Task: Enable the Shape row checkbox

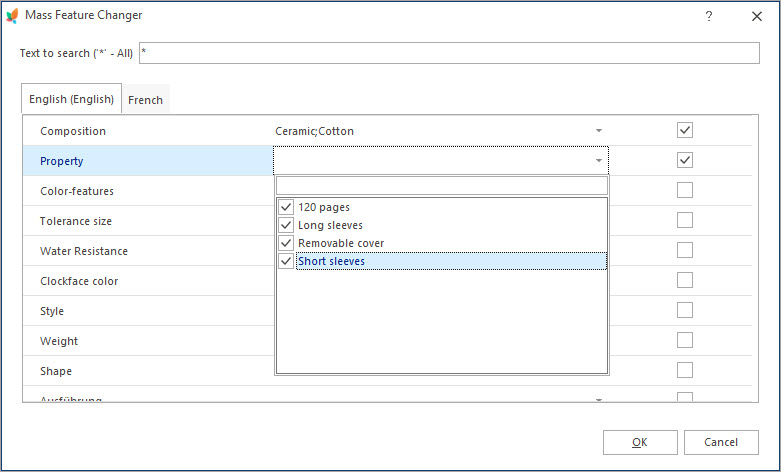Action: pos(685,370)
